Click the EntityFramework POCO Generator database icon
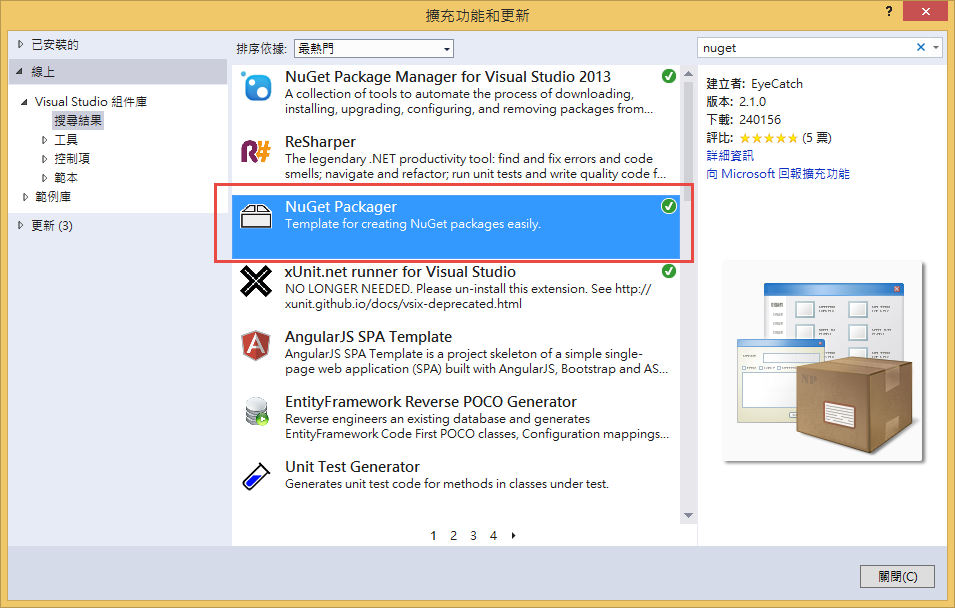Image resolution: width=955 pixels, height=608 pixels. 256,411
